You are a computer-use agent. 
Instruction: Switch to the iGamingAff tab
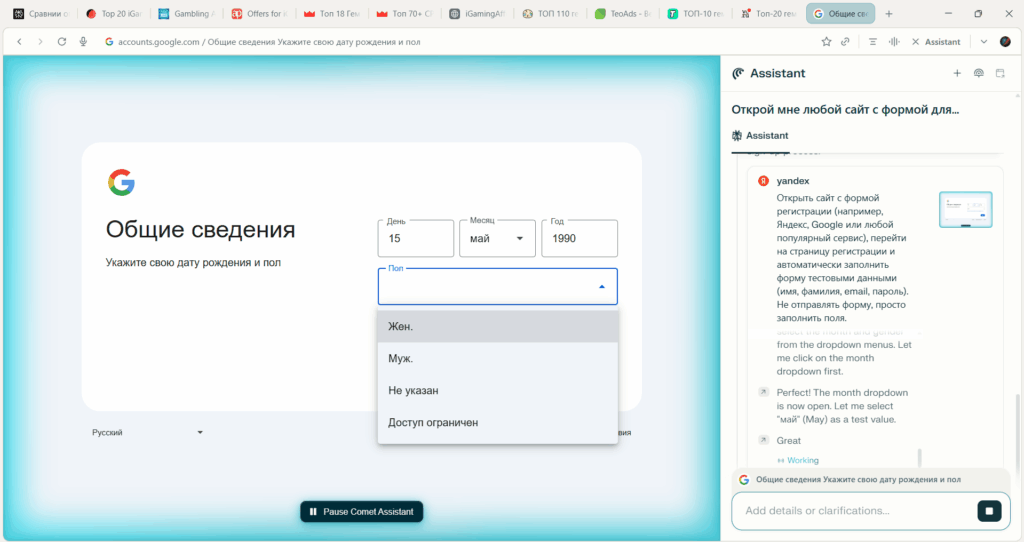pos(477,14)
